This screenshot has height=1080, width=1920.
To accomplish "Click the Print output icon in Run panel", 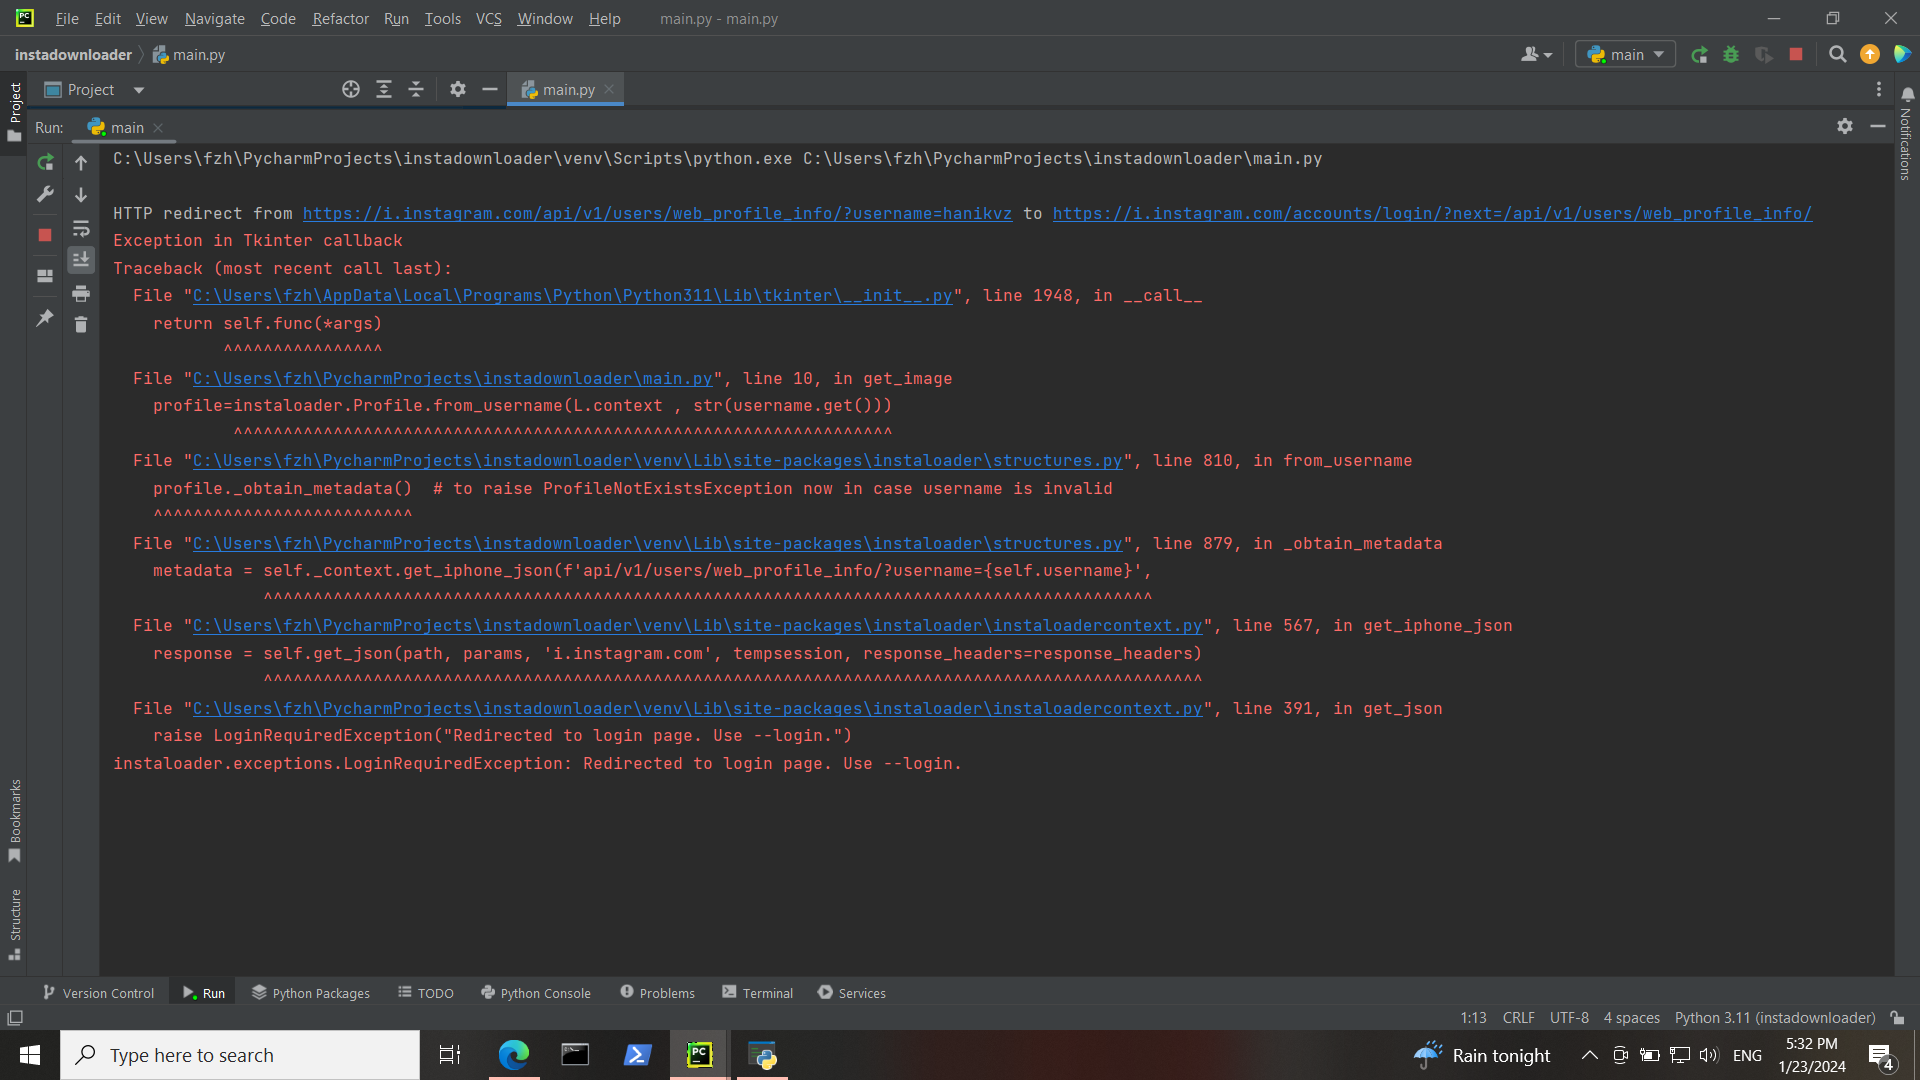I will click(x=81, y=294).
